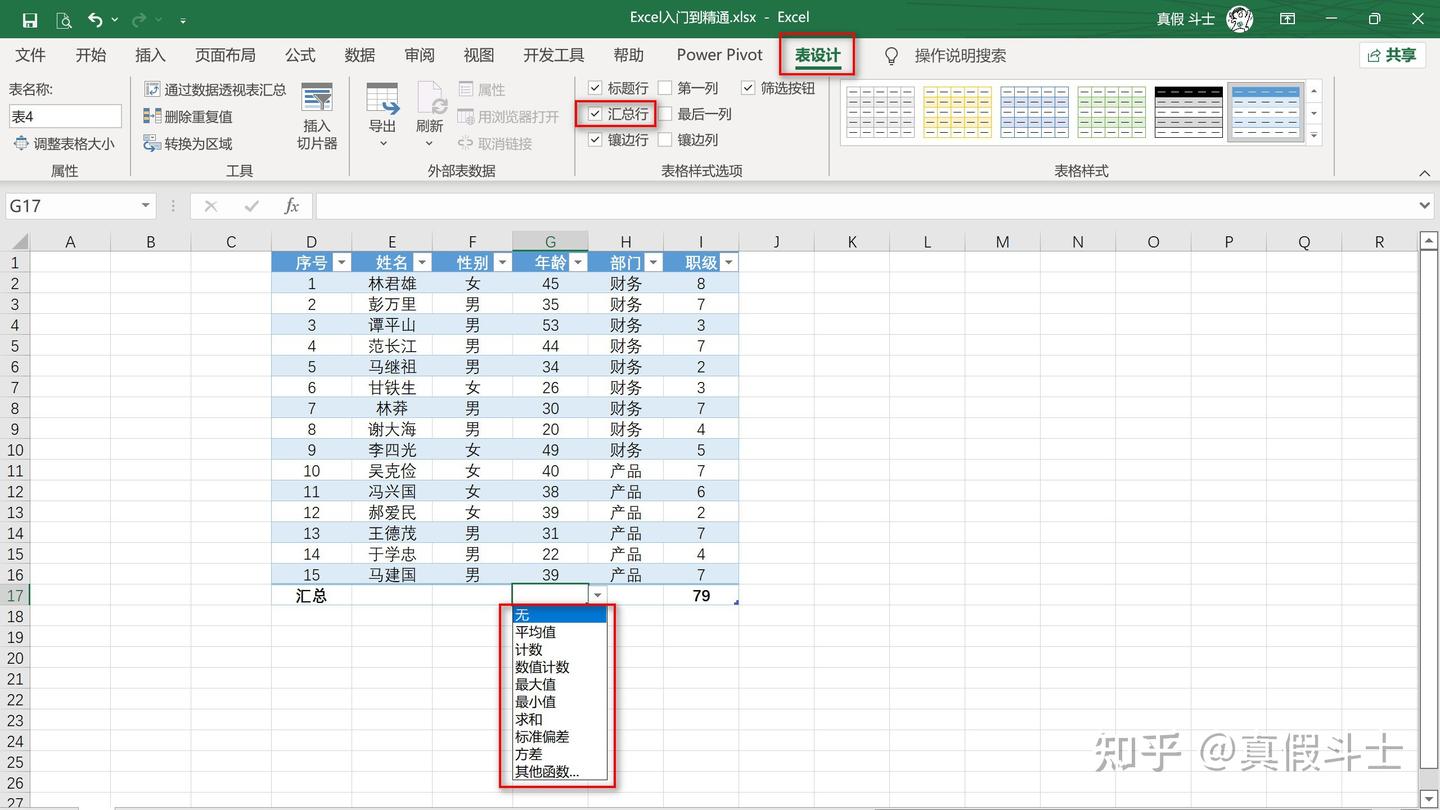
Task: Click the Insert Function fx icon
Action: [x=291, y=206]
